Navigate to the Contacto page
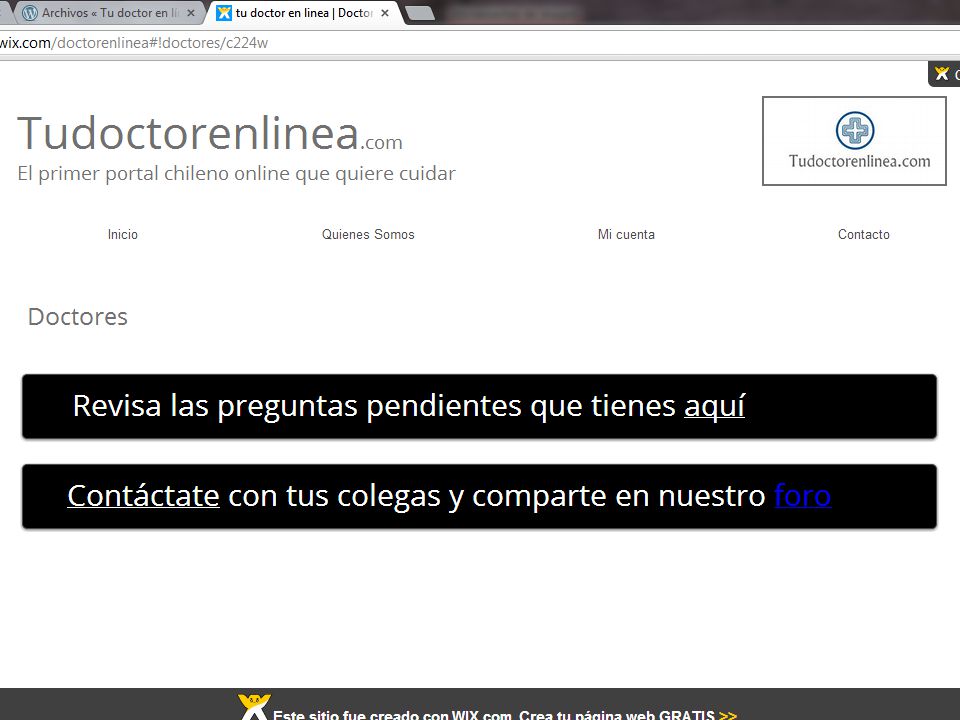The width and height of the screenshot is (960, 720). point(863,234)
